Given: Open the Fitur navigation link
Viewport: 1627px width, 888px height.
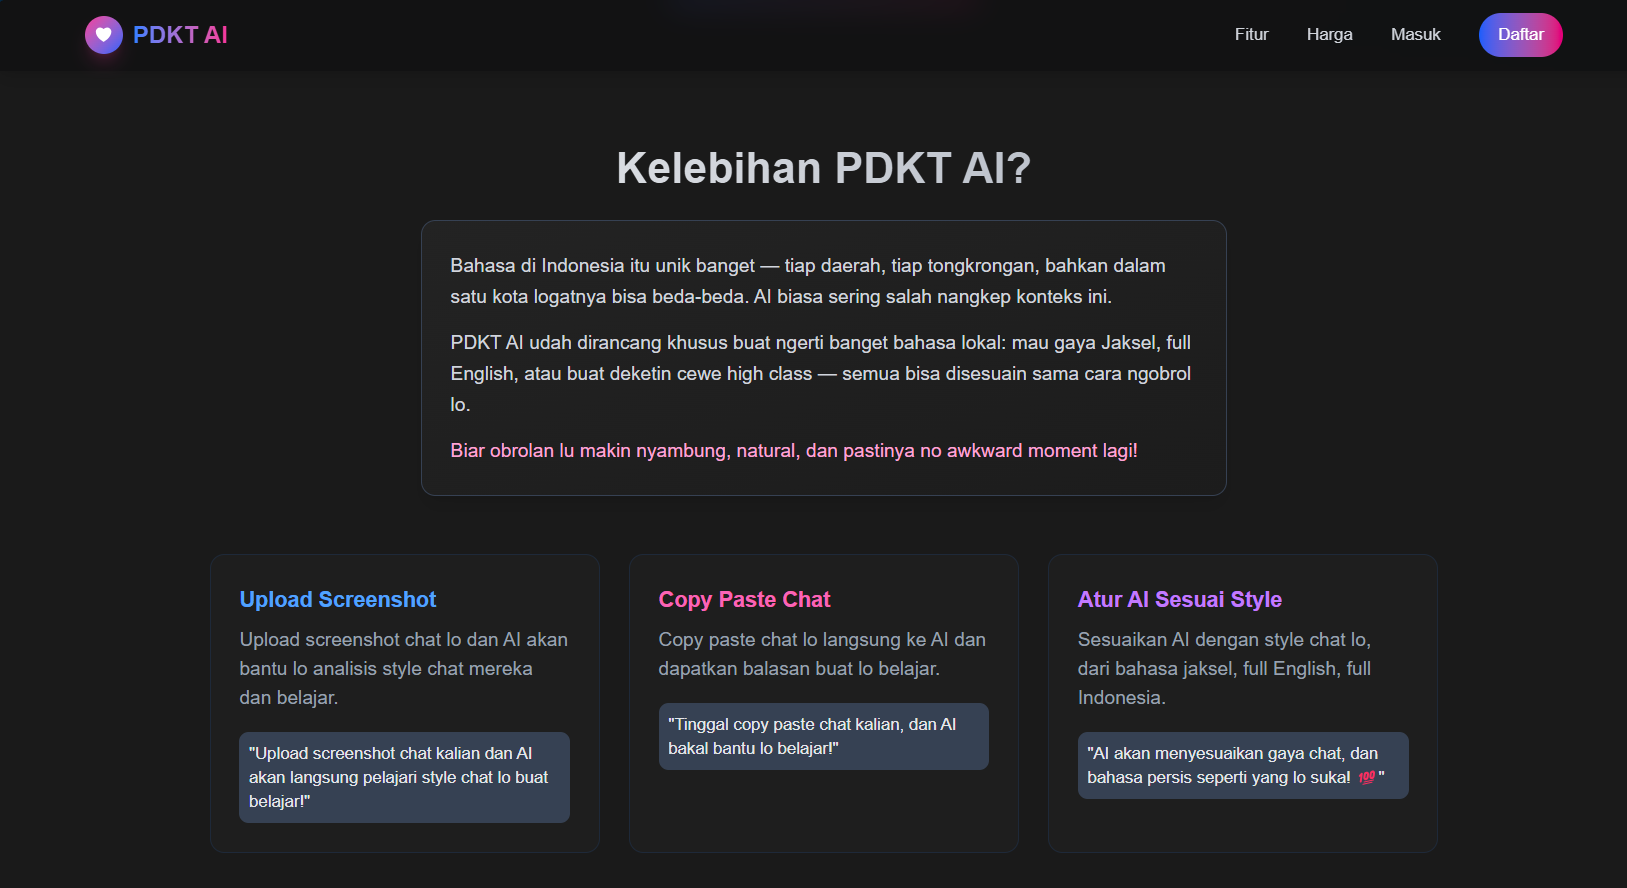Looking at the screenshot, I should pyautogui.click(x=1251, y=34).
